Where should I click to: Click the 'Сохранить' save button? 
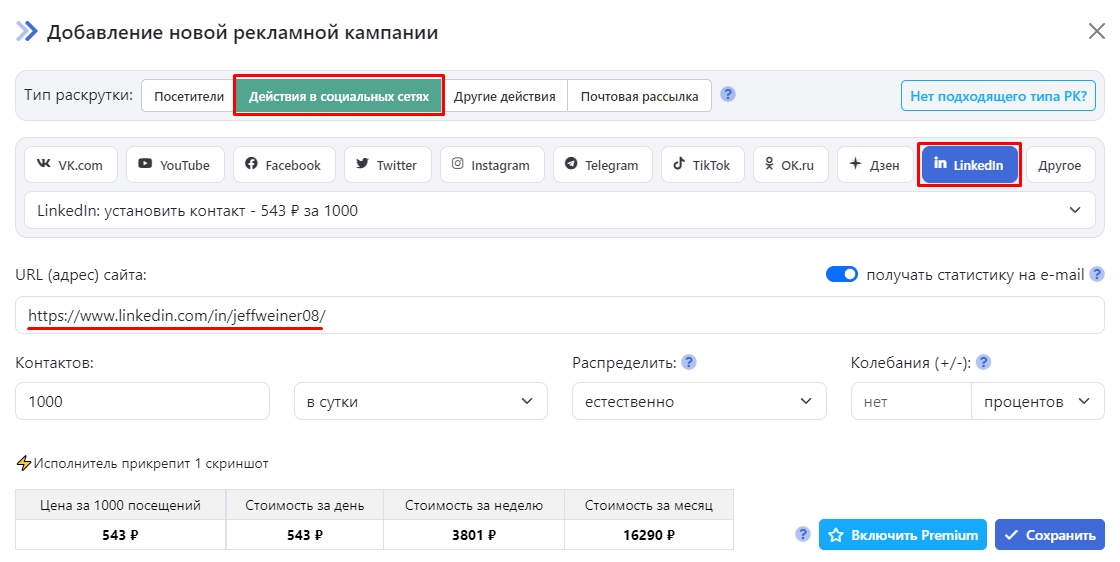tap(1050, 535)
